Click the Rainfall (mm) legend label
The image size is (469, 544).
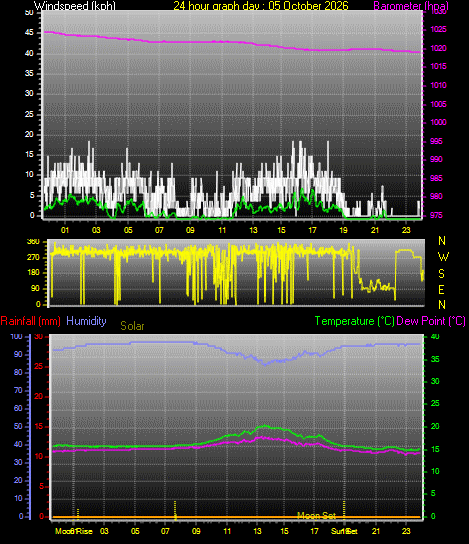coord(31,321)
